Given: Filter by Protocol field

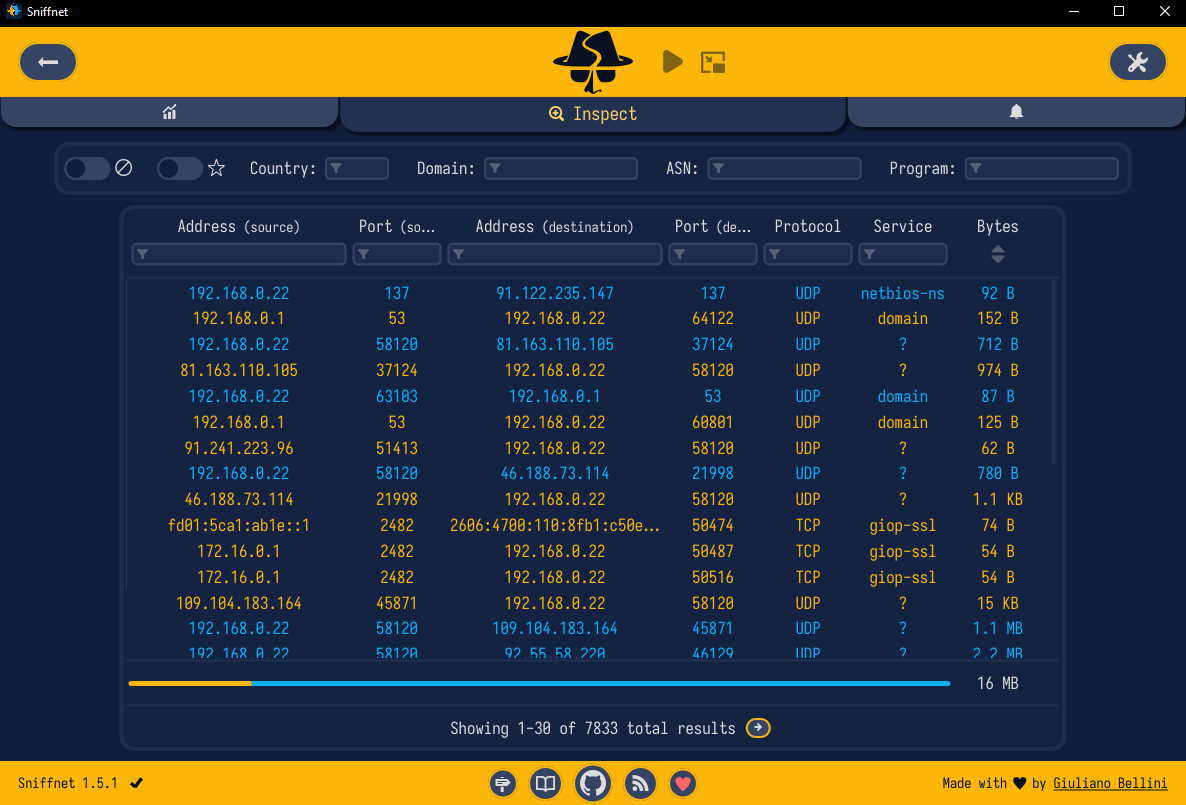Looking at the screenshot, I should coord(808,254).
